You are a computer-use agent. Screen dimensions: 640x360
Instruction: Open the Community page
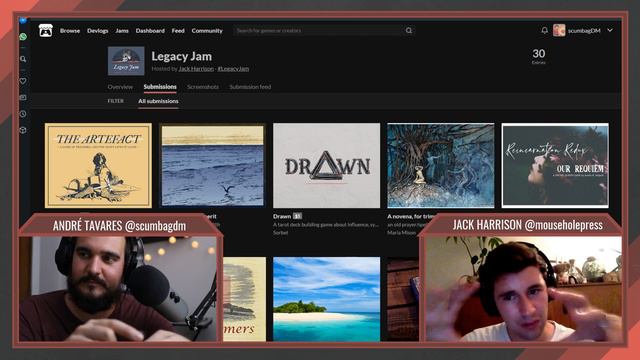coord(207,31)
